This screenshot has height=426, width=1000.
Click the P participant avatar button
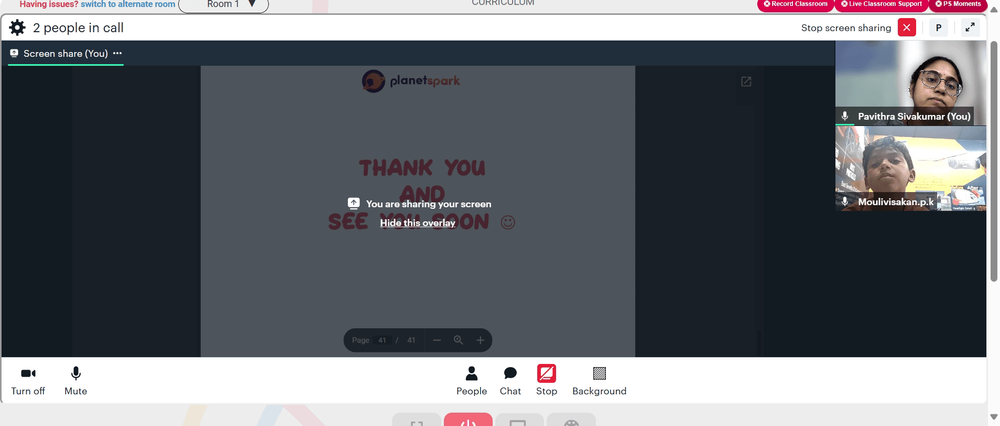tap(938, 27)
